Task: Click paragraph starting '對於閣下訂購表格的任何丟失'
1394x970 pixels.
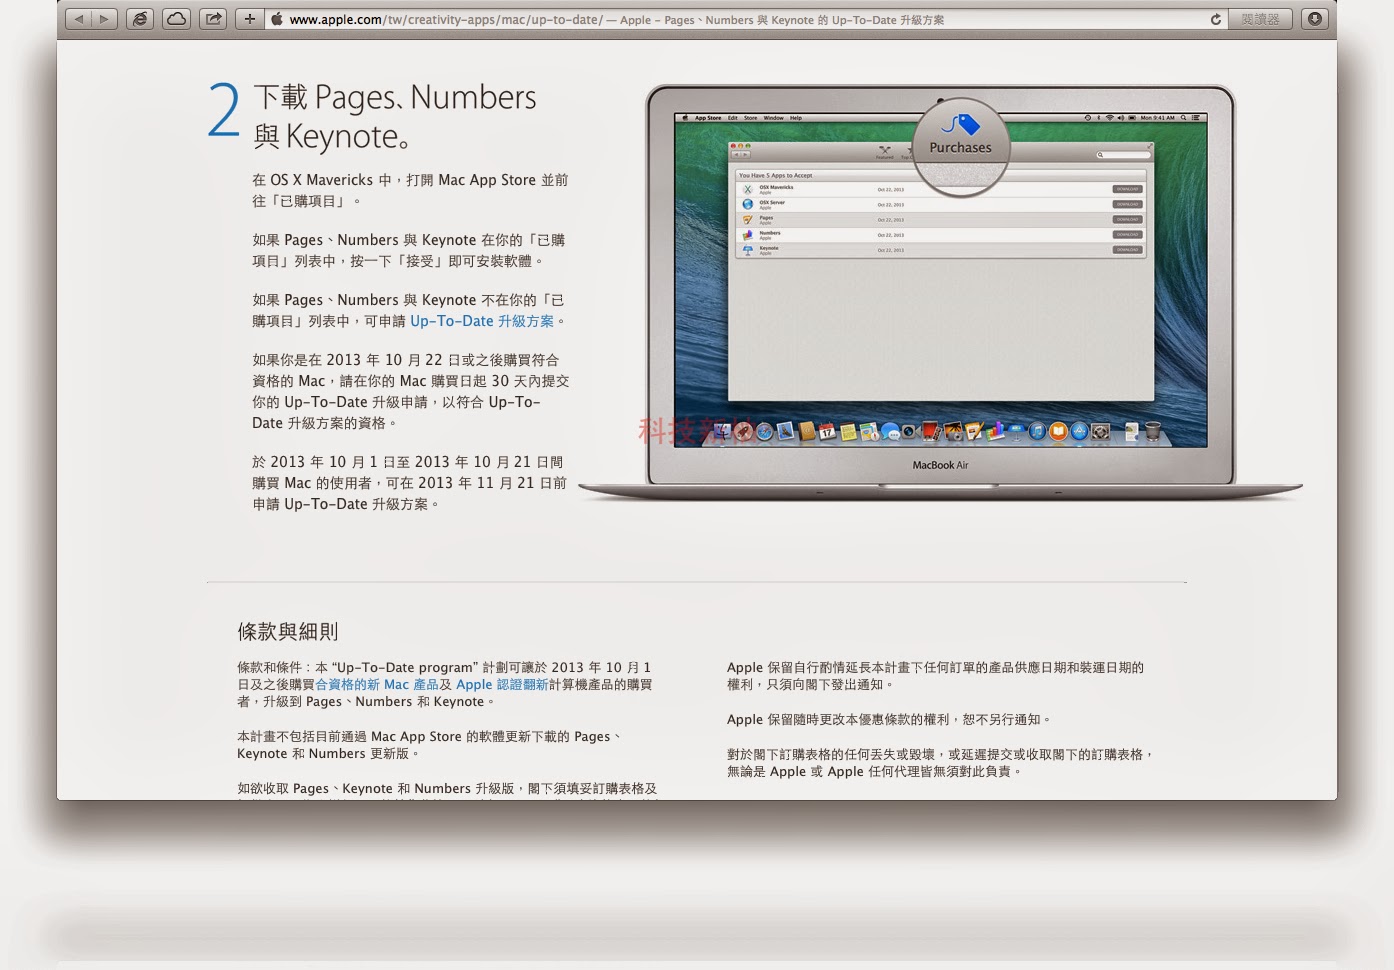Action: [x=941, y=763]
